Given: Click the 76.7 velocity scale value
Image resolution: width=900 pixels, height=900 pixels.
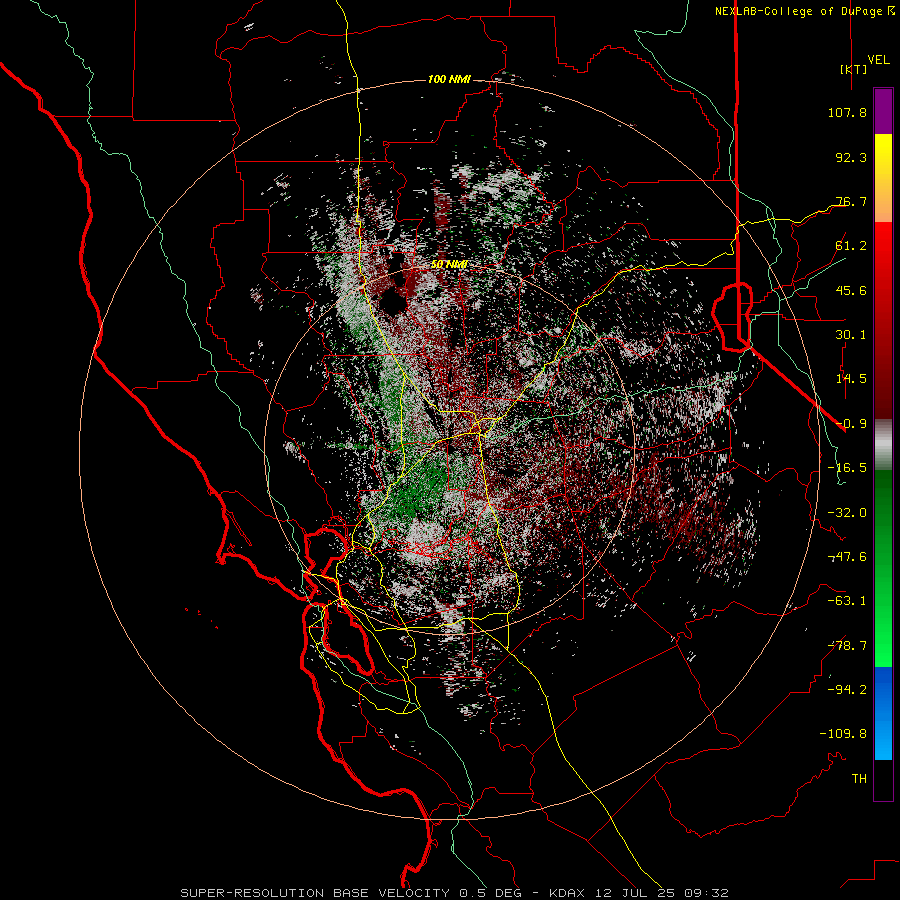Looking at the screenshot, I should coord(851,201).
